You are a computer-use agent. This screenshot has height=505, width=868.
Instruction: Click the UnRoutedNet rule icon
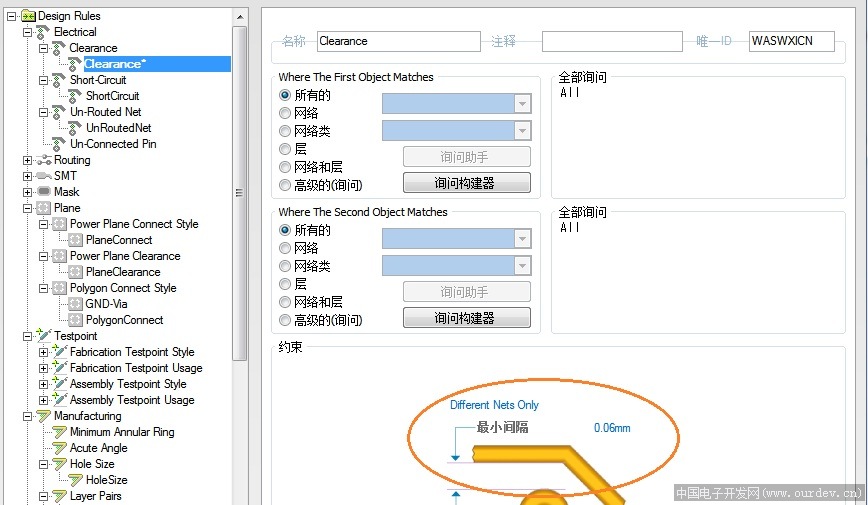click(x=75, y=128)
